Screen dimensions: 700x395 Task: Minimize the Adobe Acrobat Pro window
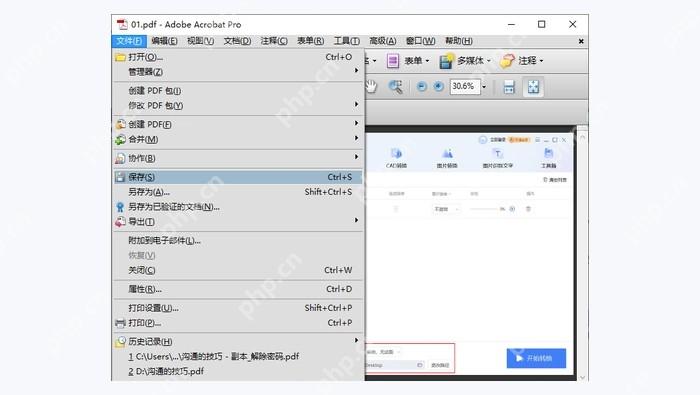(511, 25)
